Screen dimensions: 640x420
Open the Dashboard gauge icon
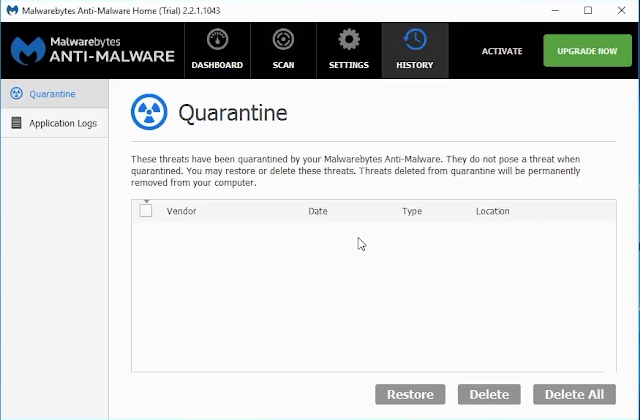[217, 40]
